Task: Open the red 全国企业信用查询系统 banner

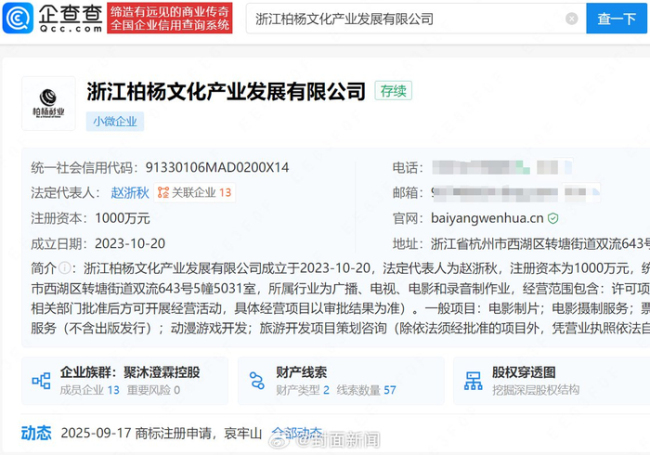Action: tap(170, 18)
